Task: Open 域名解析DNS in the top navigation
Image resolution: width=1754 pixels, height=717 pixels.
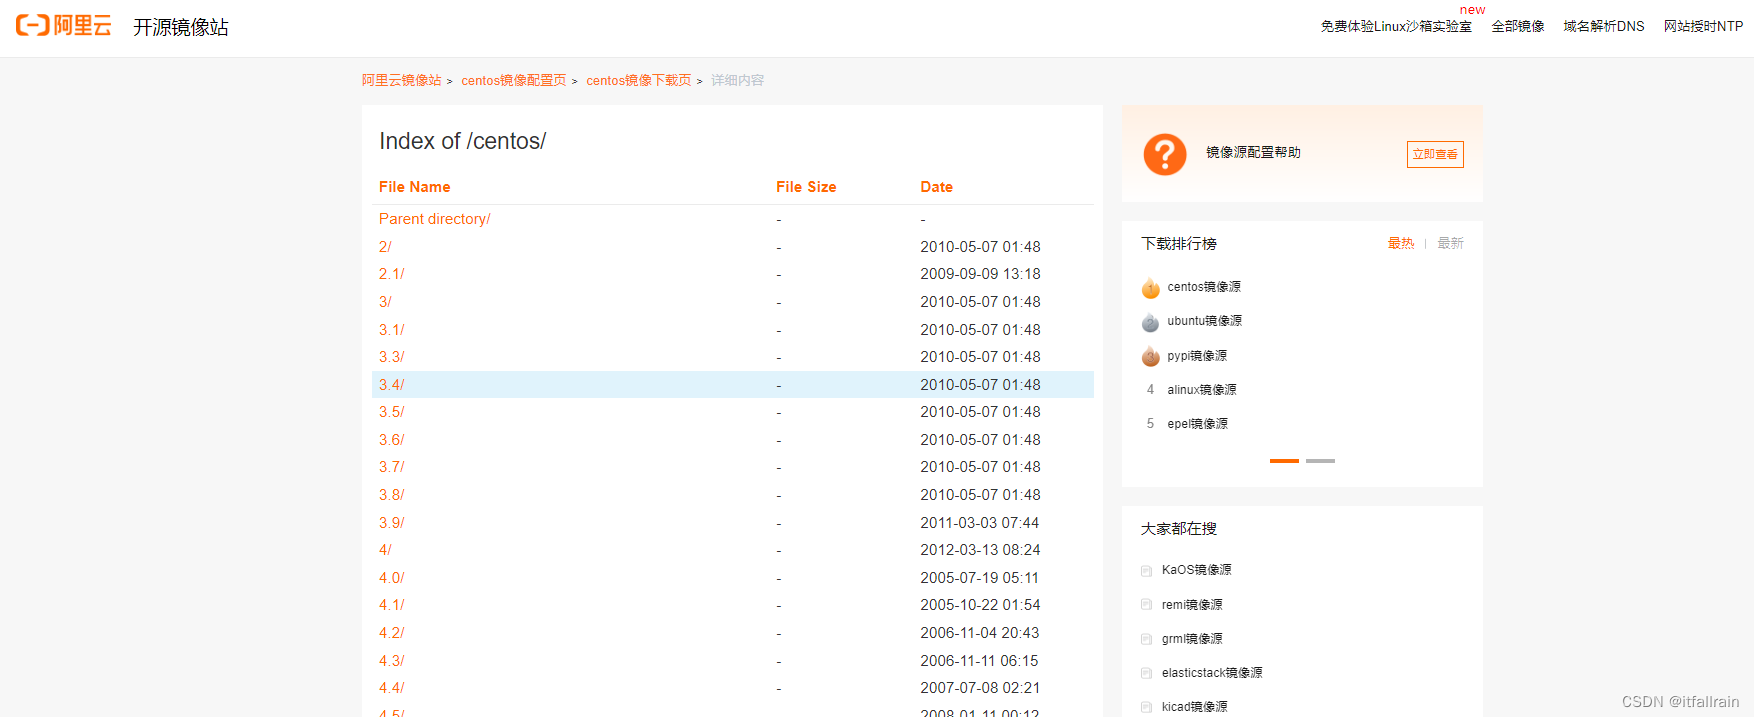Action: [x=1604, y=26]
